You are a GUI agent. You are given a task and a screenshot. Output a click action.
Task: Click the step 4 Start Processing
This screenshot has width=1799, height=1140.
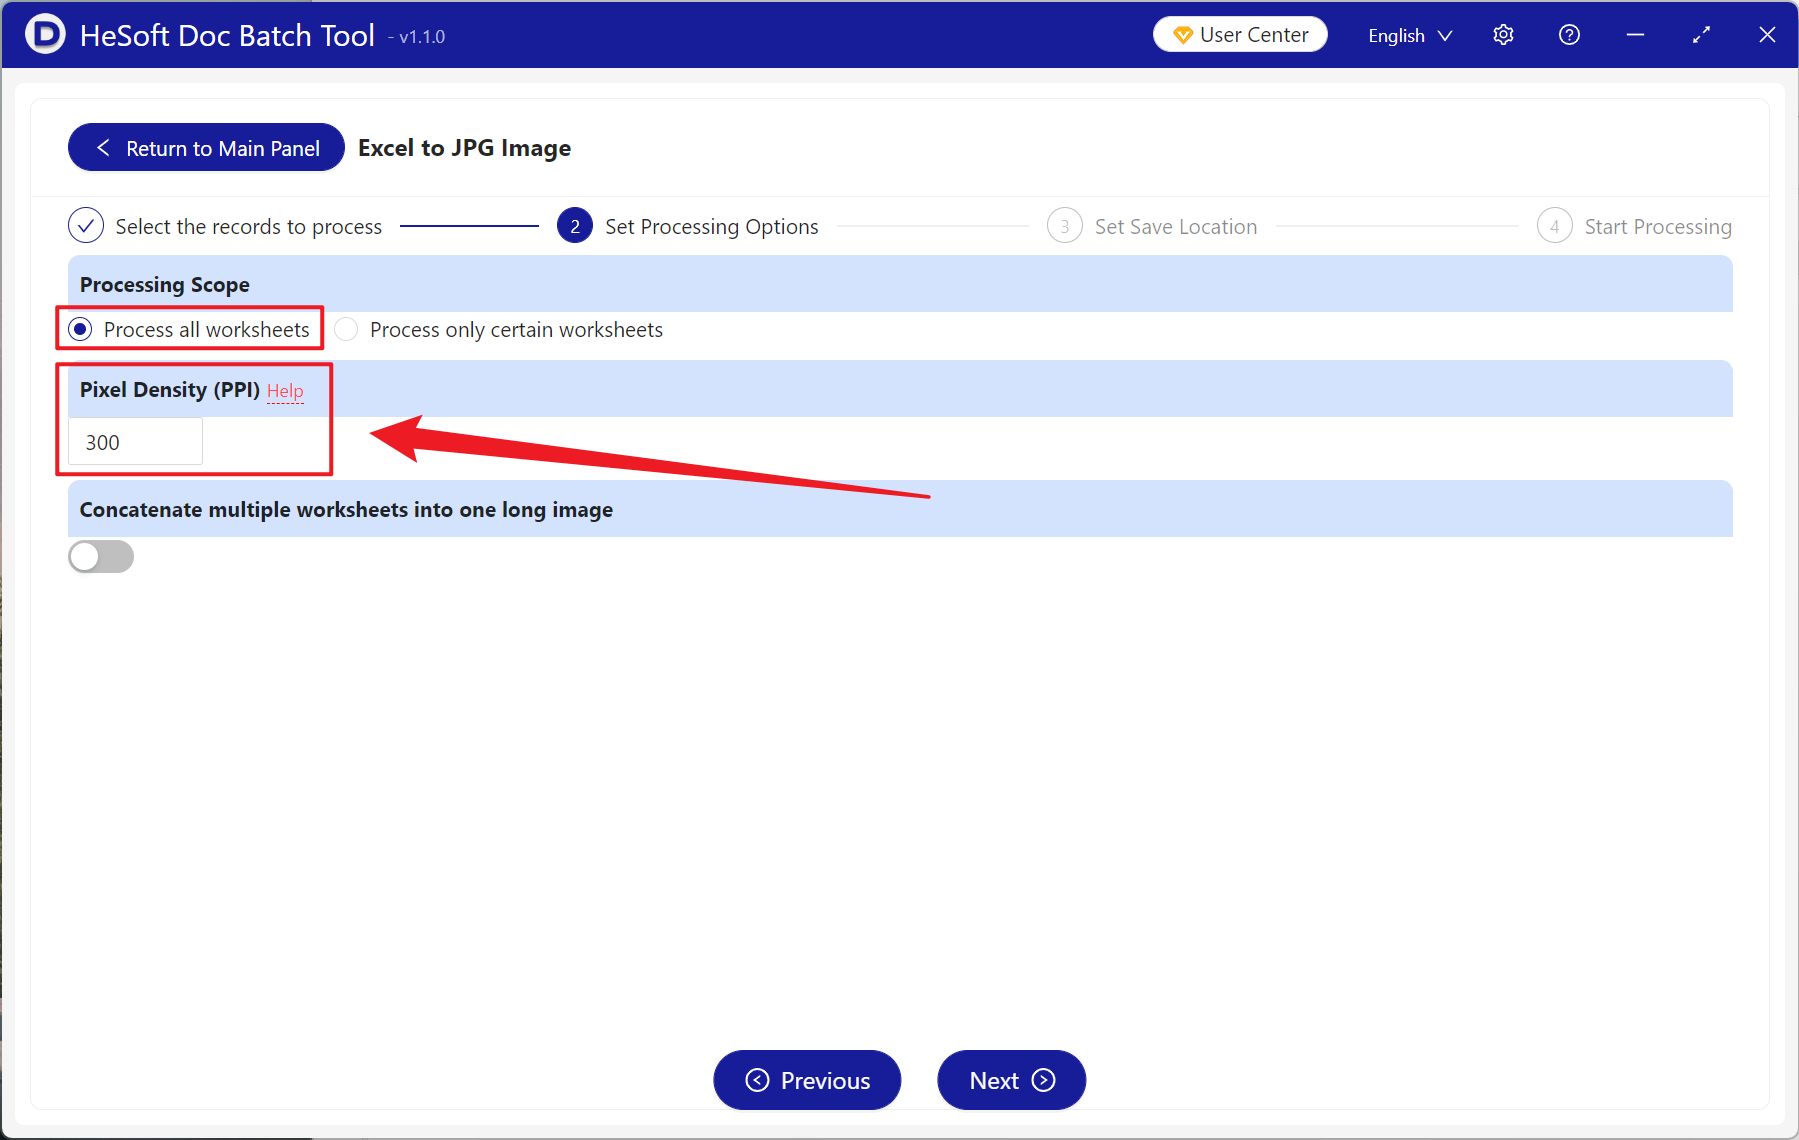click(x=1634, y=226)
